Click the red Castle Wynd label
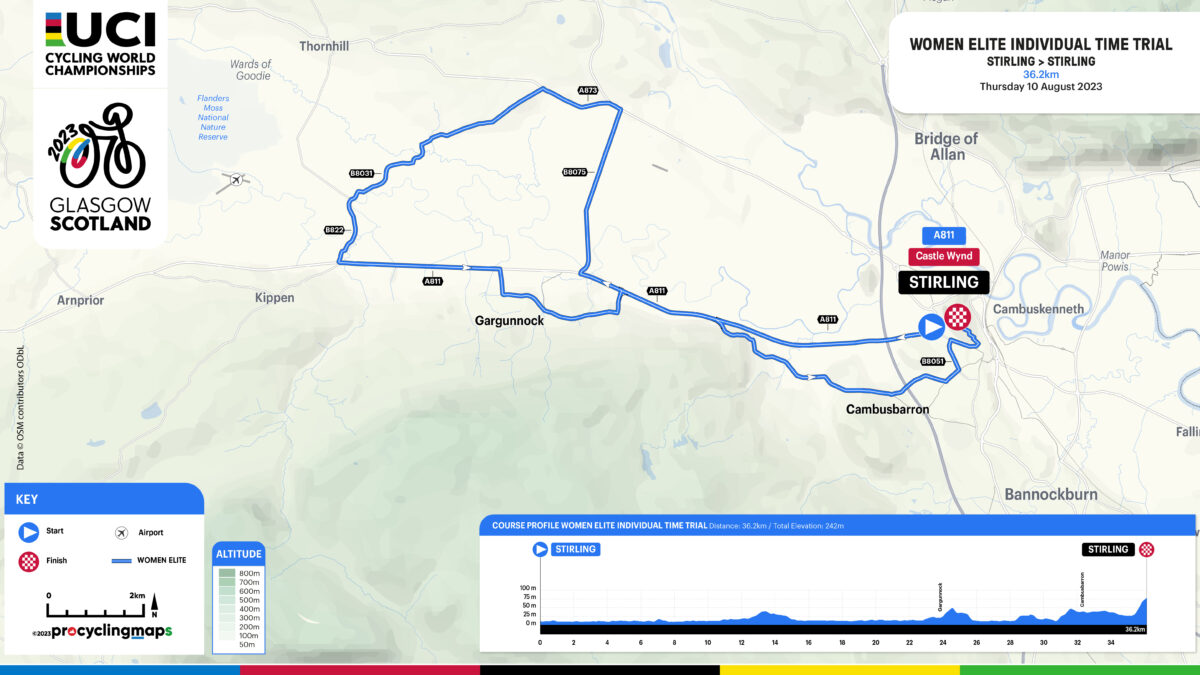Screen dimensions: 1200x675 (944, 256)
